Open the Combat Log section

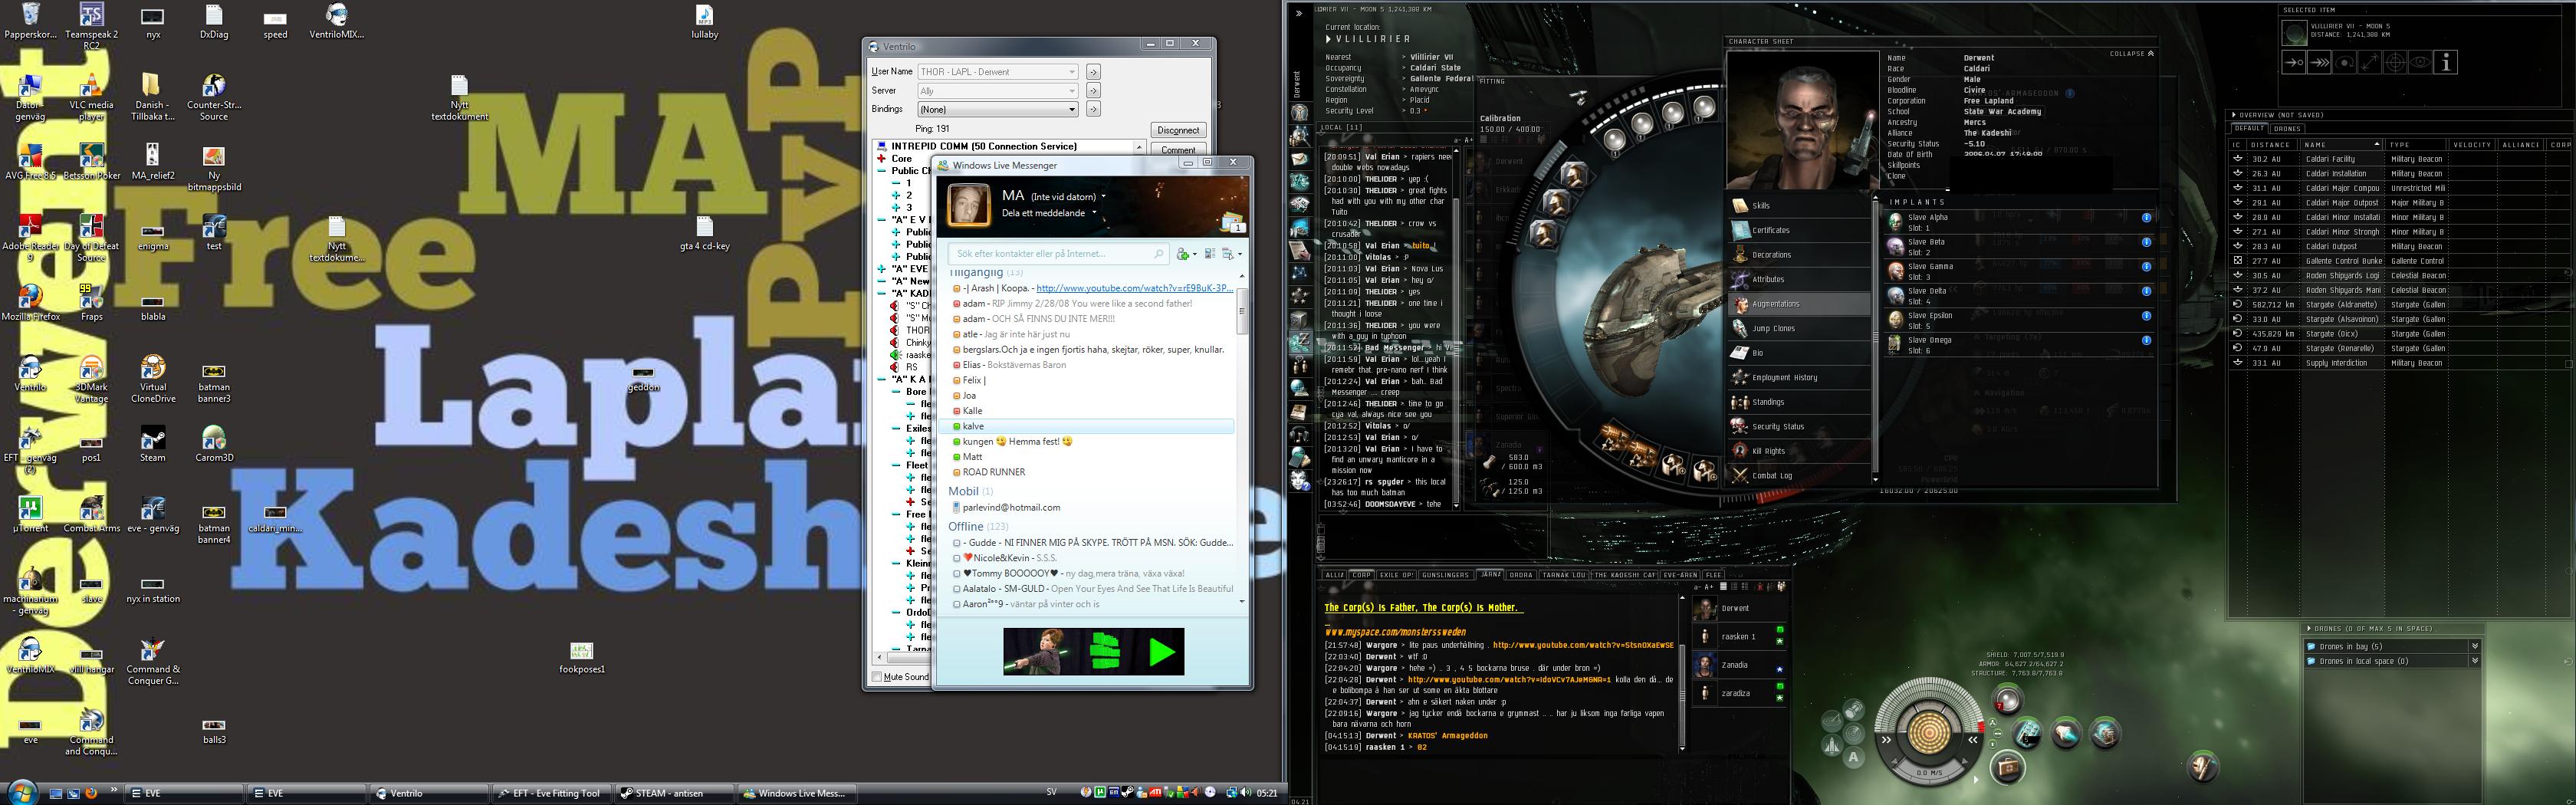(1799, 475)
